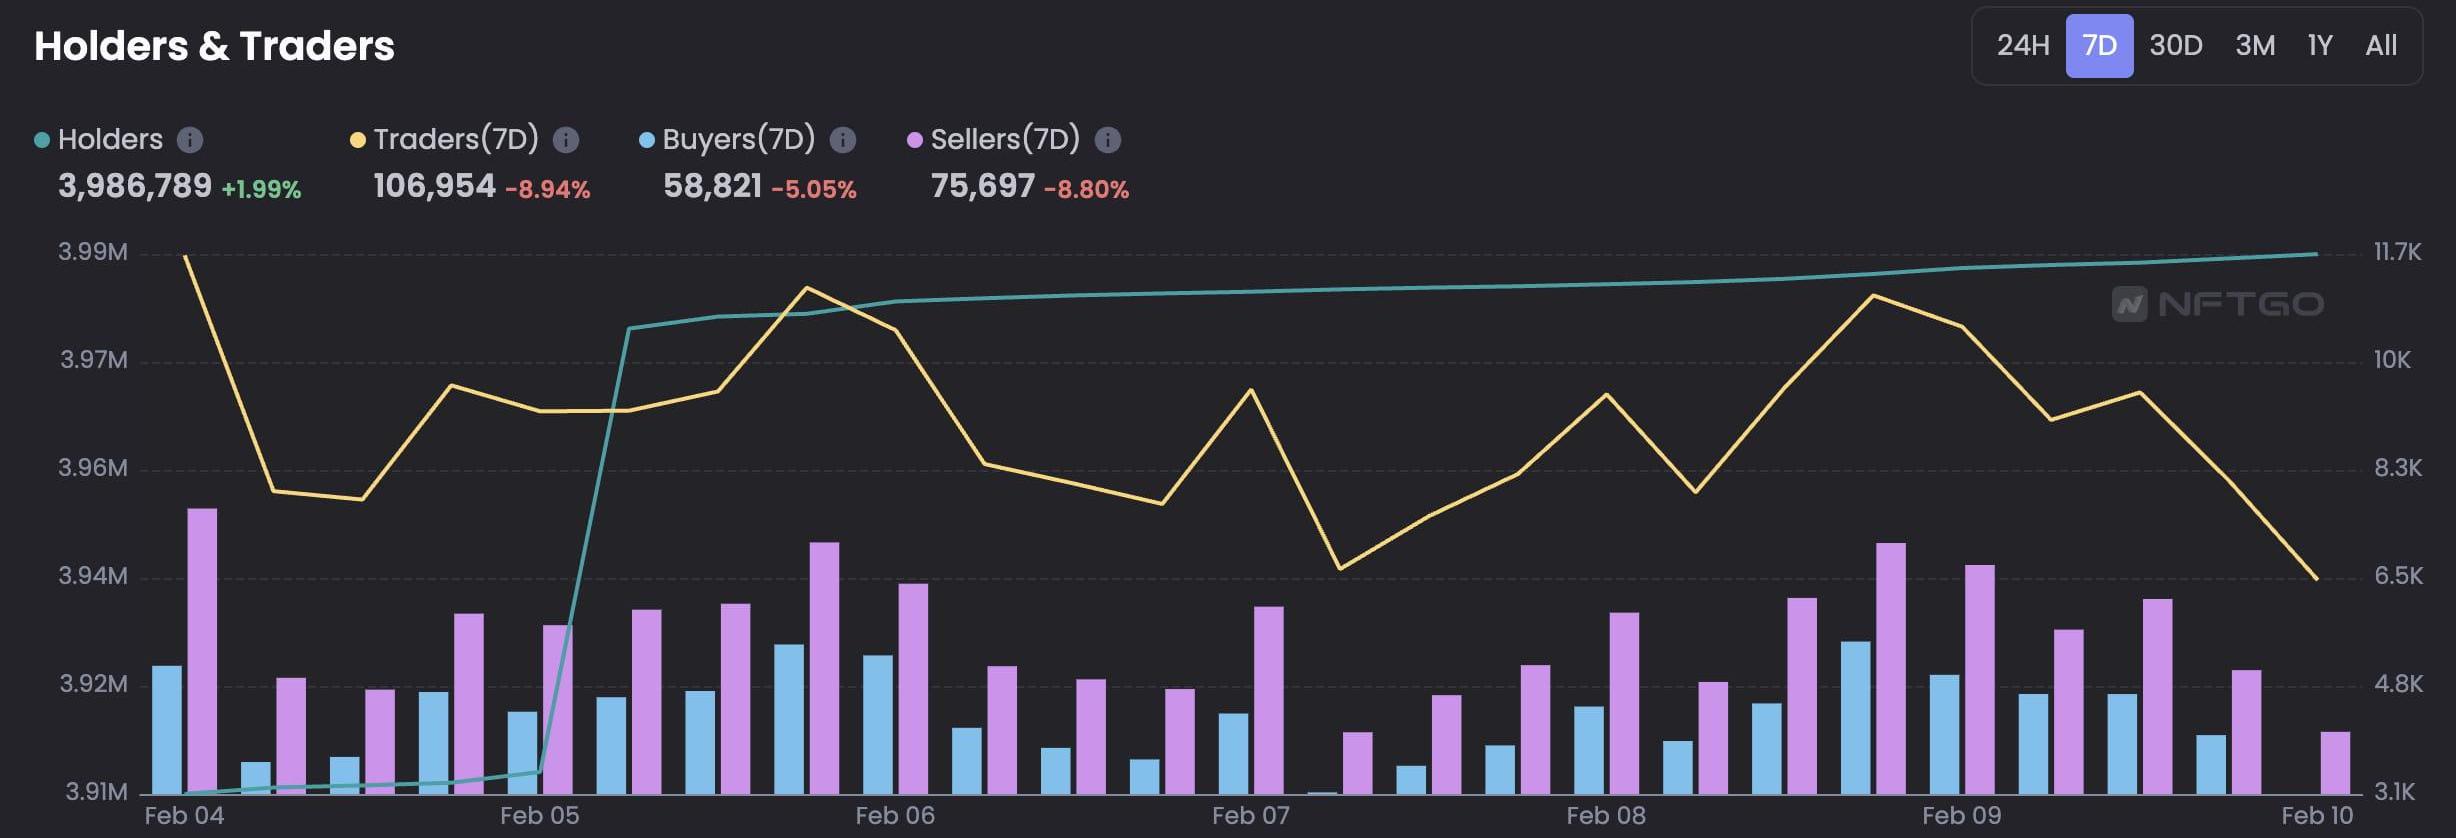
Task: Click the purple Sellers color dot
Action: (x=914, y=140)
